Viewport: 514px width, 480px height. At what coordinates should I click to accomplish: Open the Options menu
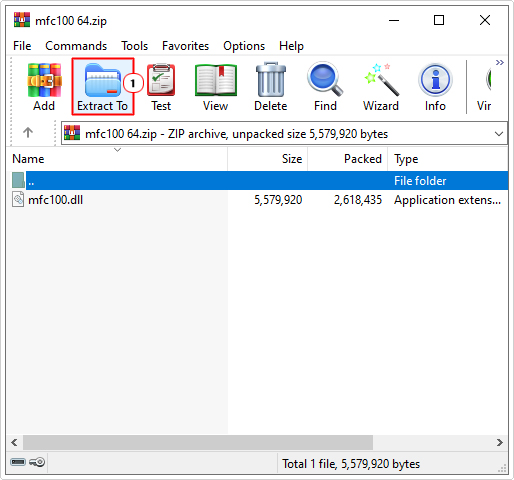click(244, 46)
